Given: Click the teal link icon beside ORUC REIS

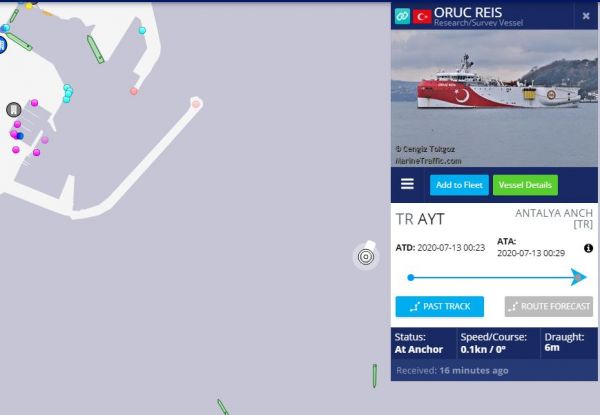Looking at the screenshot, I should [x=402, y=16].
